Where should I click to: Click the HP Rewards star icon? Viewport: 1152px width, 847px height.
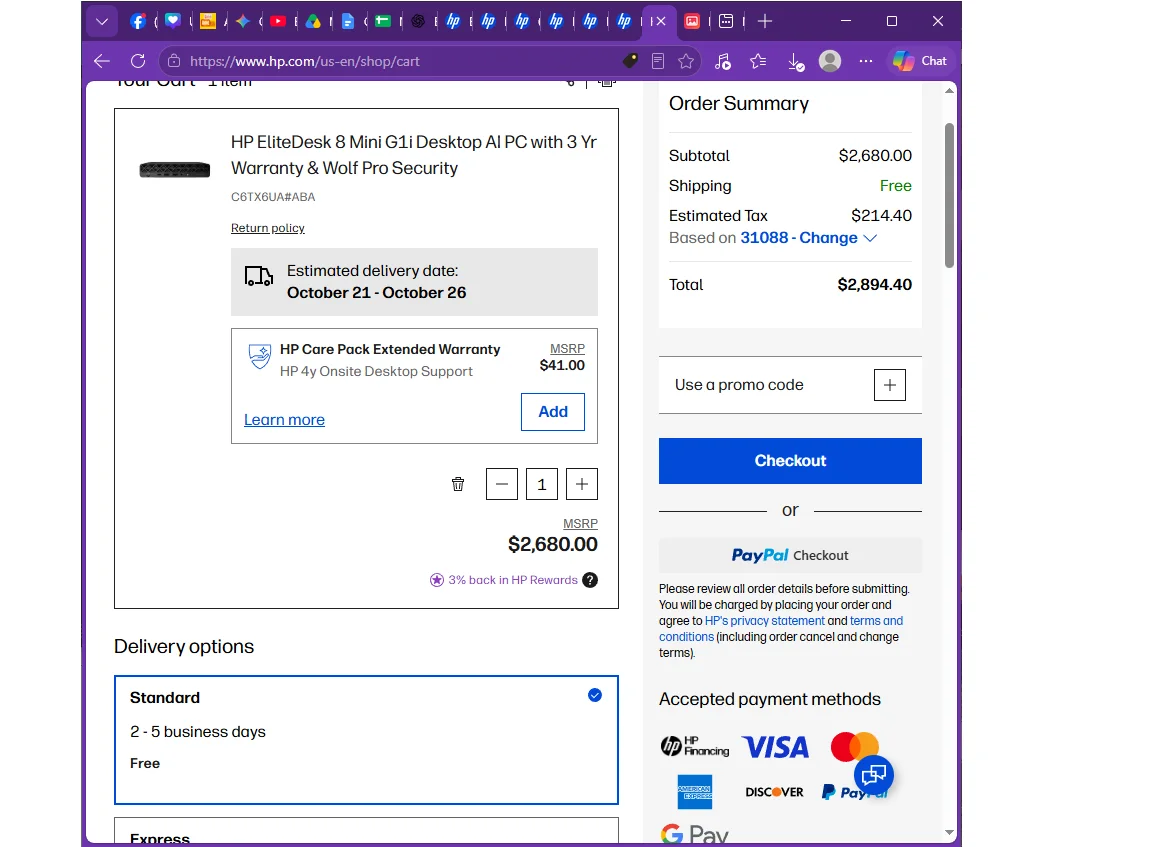[x=436, y=580]
